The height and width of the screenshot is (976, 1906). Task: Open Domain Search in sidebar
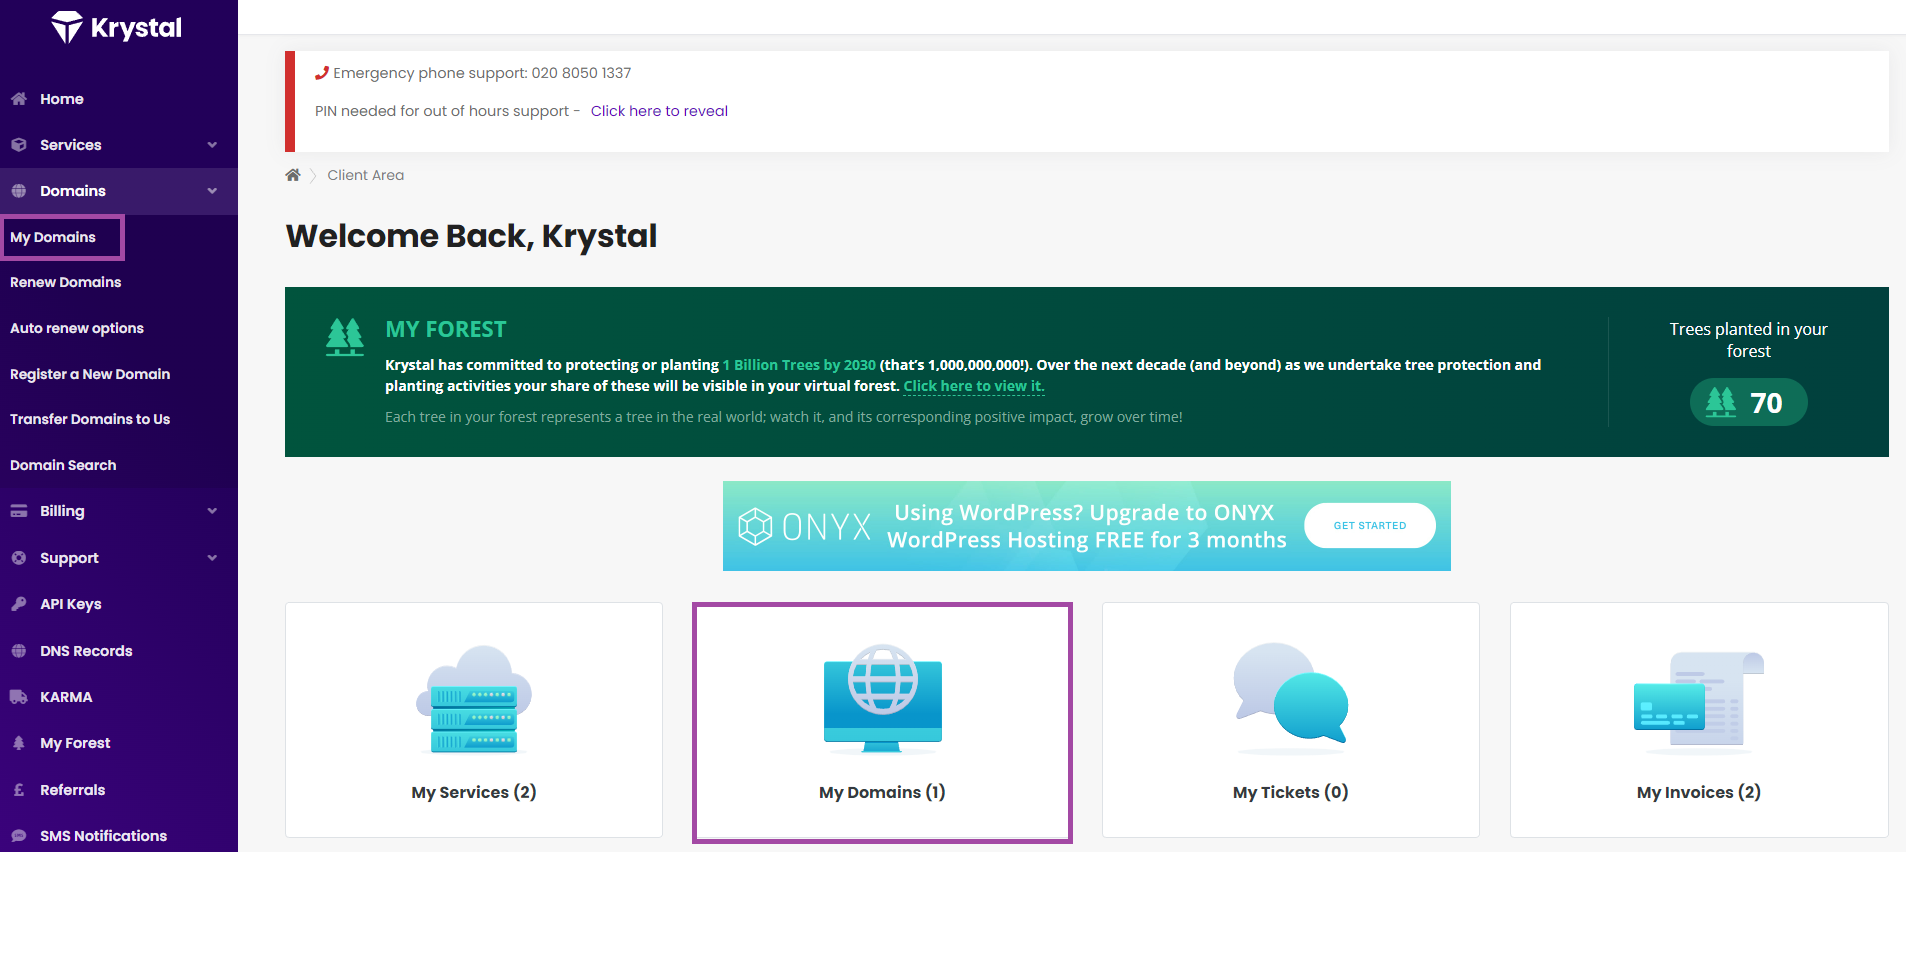coord(63,465)
